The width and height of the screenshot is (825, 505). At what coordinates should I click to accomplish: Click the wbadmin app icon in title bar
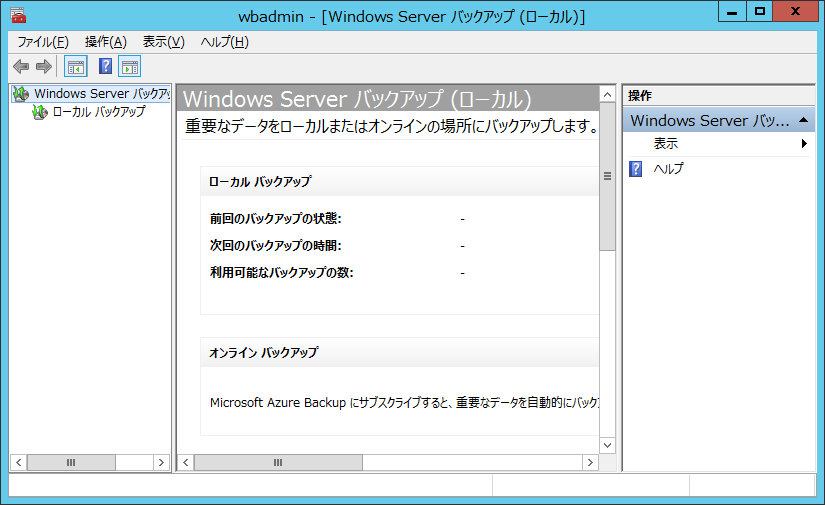(x=18, y=15)
